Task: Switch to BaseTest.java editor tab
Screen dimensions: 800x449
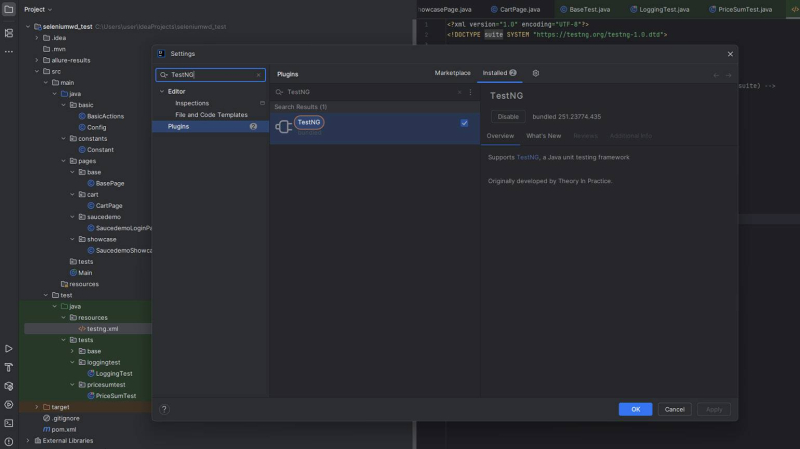Action: (x=585, y=9)
